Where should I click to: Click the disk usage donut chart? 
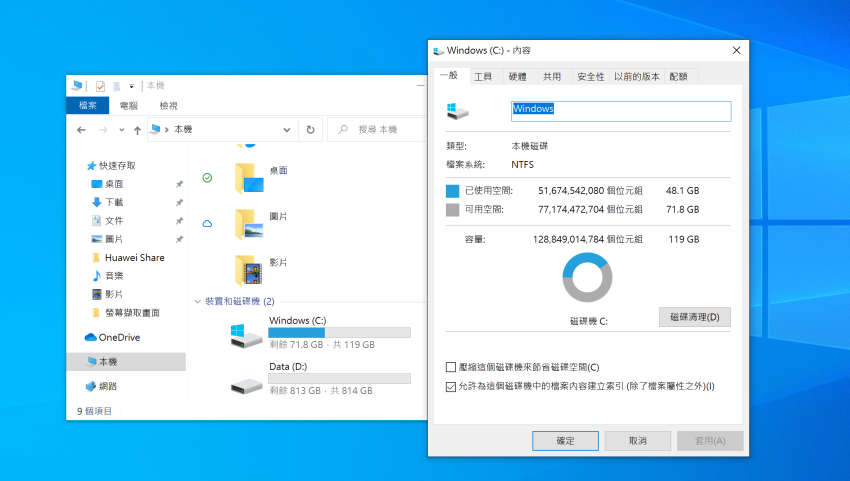pyautogui.click(x=588, y=277)
